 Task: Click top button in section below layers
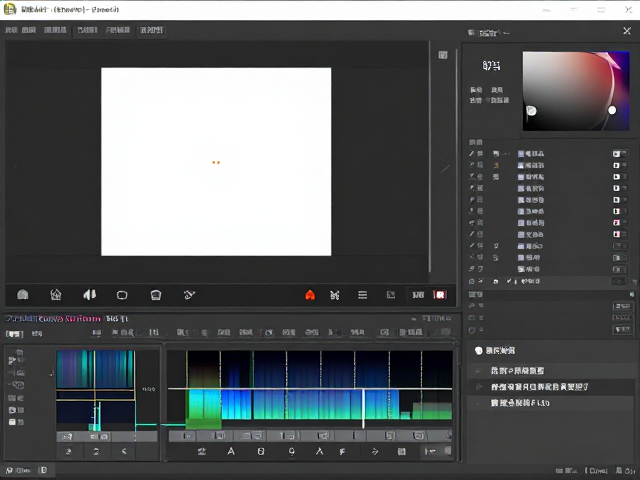click(622, 306)
